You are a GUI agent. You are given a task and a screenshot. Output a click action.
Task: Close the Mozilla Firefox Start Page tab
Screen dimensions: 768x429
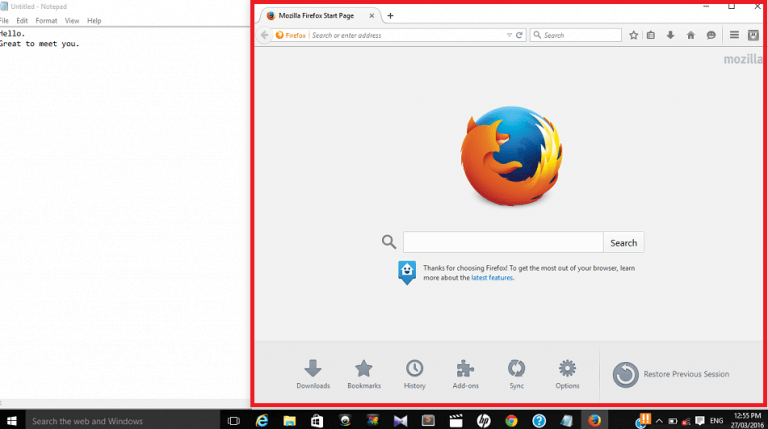pos(372,16)
